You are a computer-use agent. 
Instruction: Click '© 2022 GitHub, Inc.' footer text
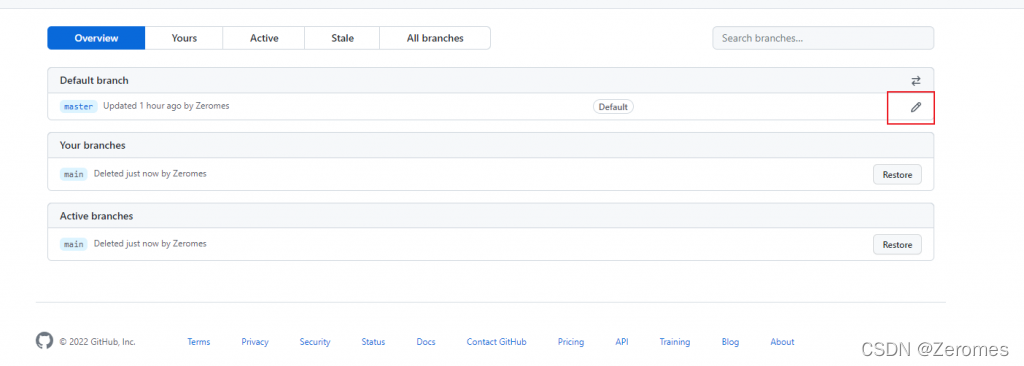pos(97,342)
